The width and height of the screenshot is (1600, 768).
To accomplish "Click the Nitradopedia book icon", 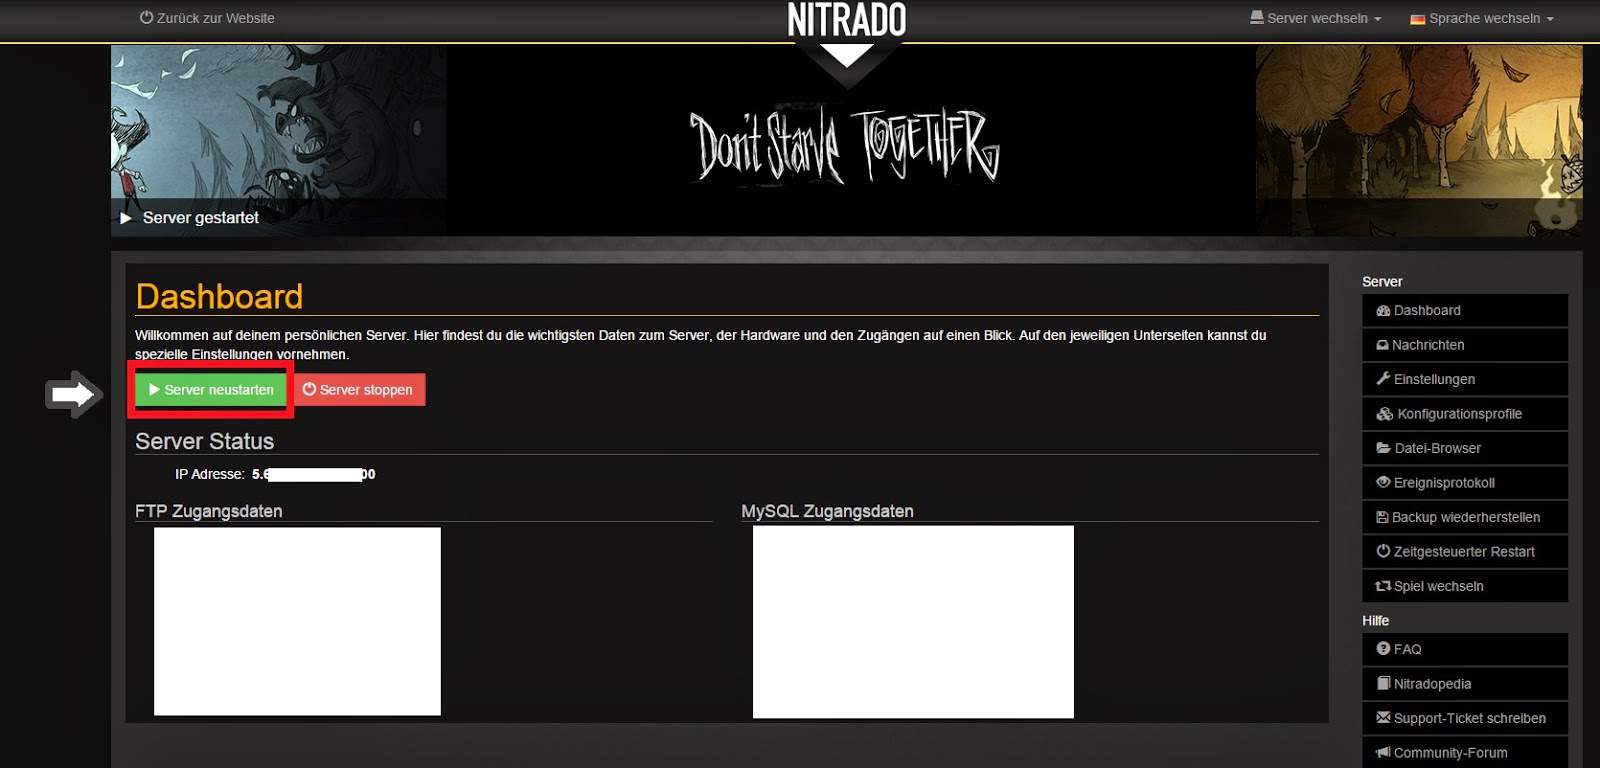I will pyautogui.click(x=1383, y=683).
